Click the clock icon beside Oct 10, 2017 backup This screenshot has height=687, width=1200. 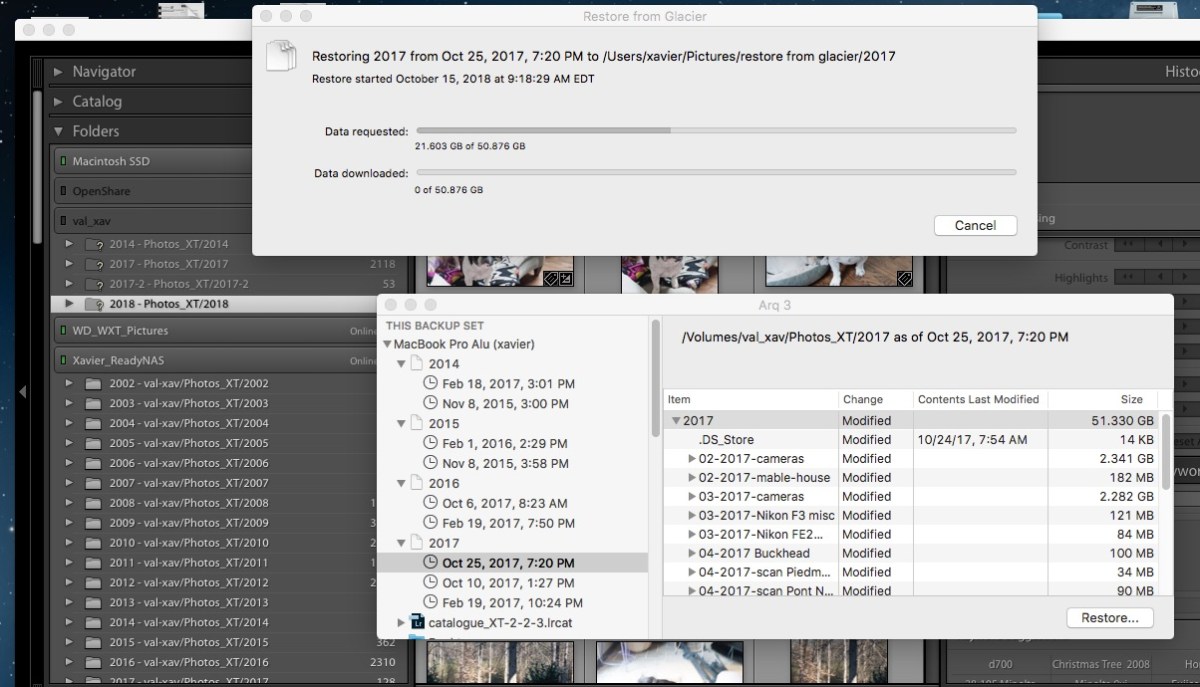click(x=431, y=582)
